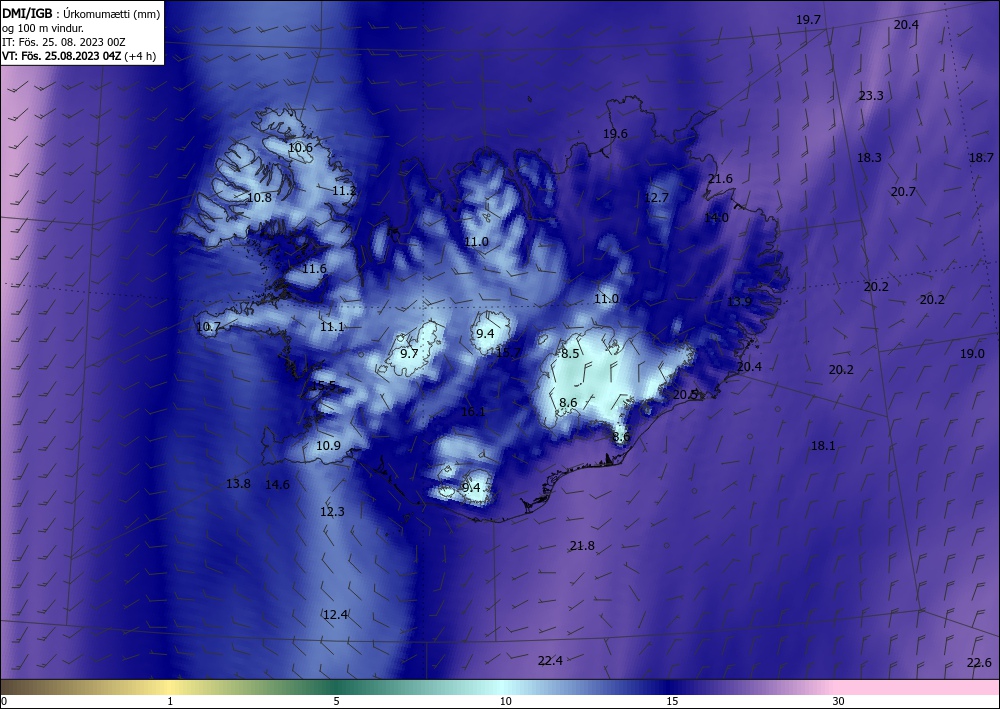1000x709 pixels.
Task: Click the 20.5 value on the coast
Action: [685, 395]
